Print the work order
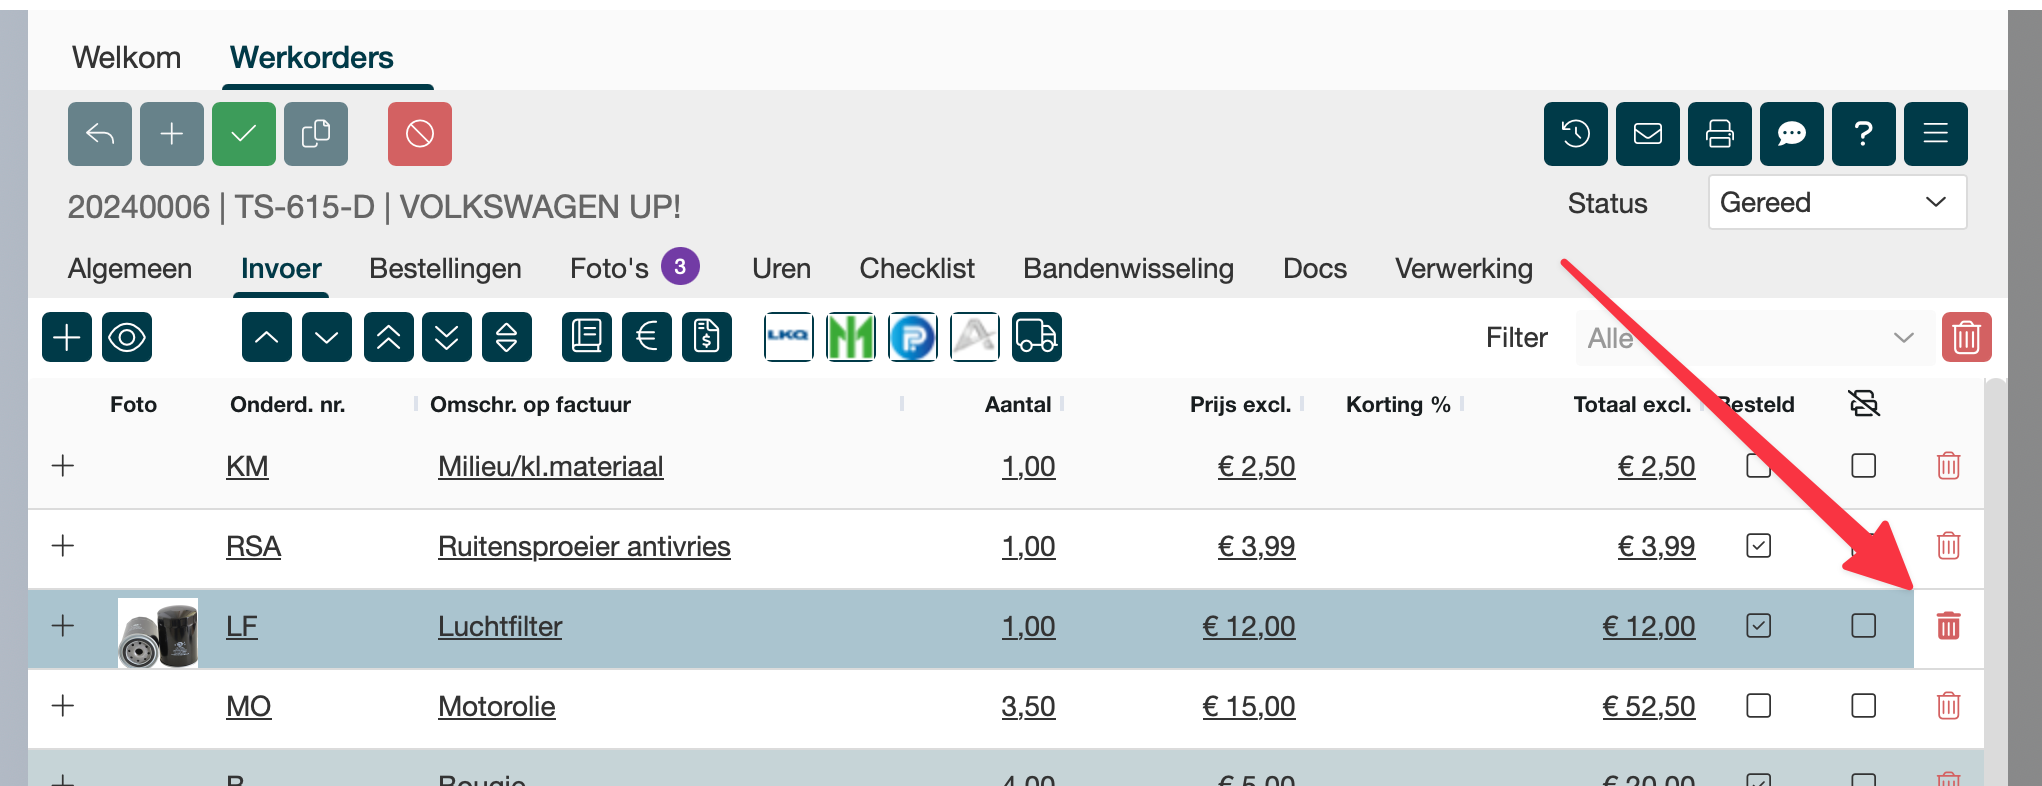This screenshot has width=2042, height=786. (x=1719, y=134)
